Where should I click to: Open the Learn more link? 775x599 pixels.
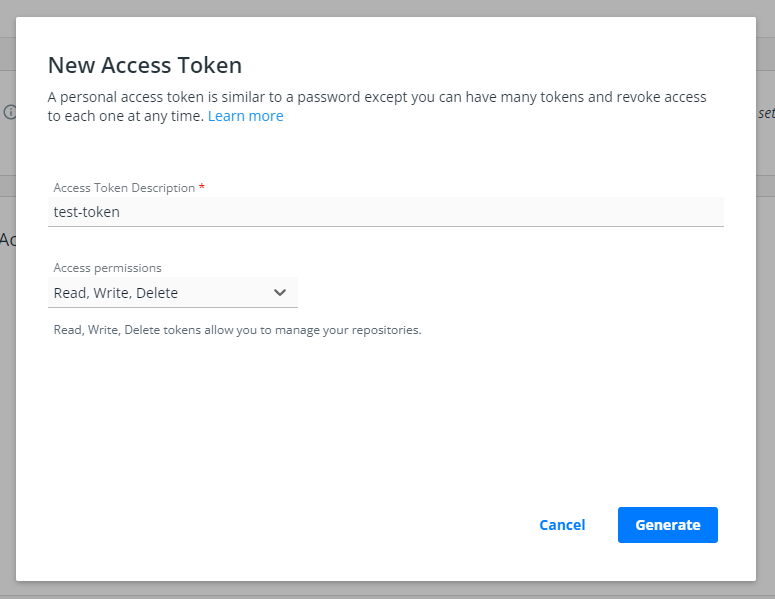click(x=246, y=116)
